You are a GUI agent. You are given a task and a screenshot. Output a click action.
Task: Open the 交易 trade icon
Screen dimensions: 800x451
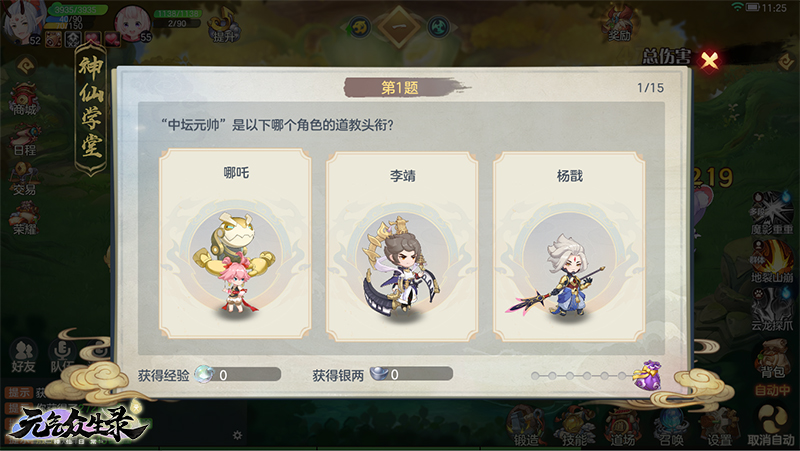point(24,180)
